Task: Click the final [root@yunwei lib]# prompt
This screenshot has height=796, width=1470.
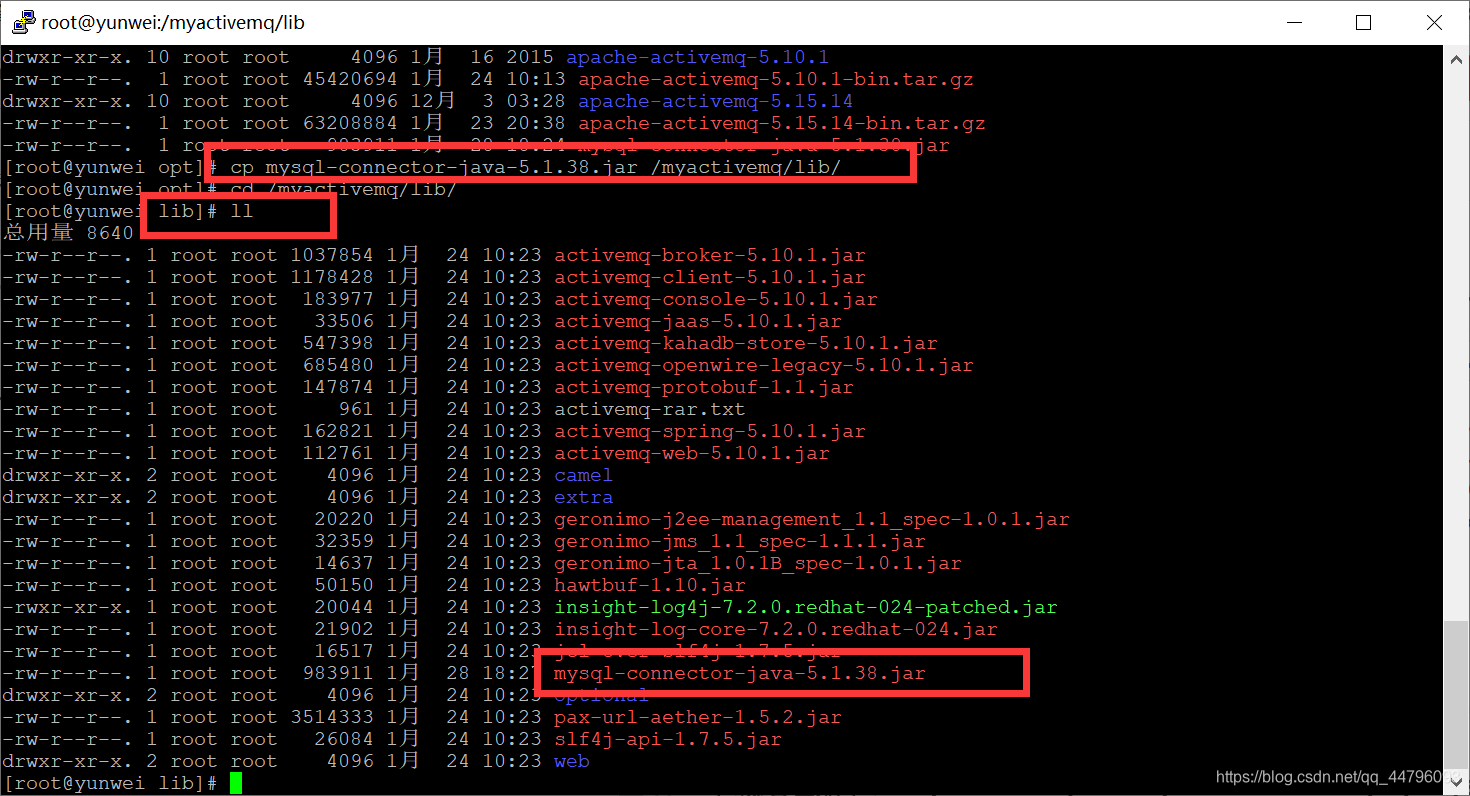Action: tap(110, 783)
